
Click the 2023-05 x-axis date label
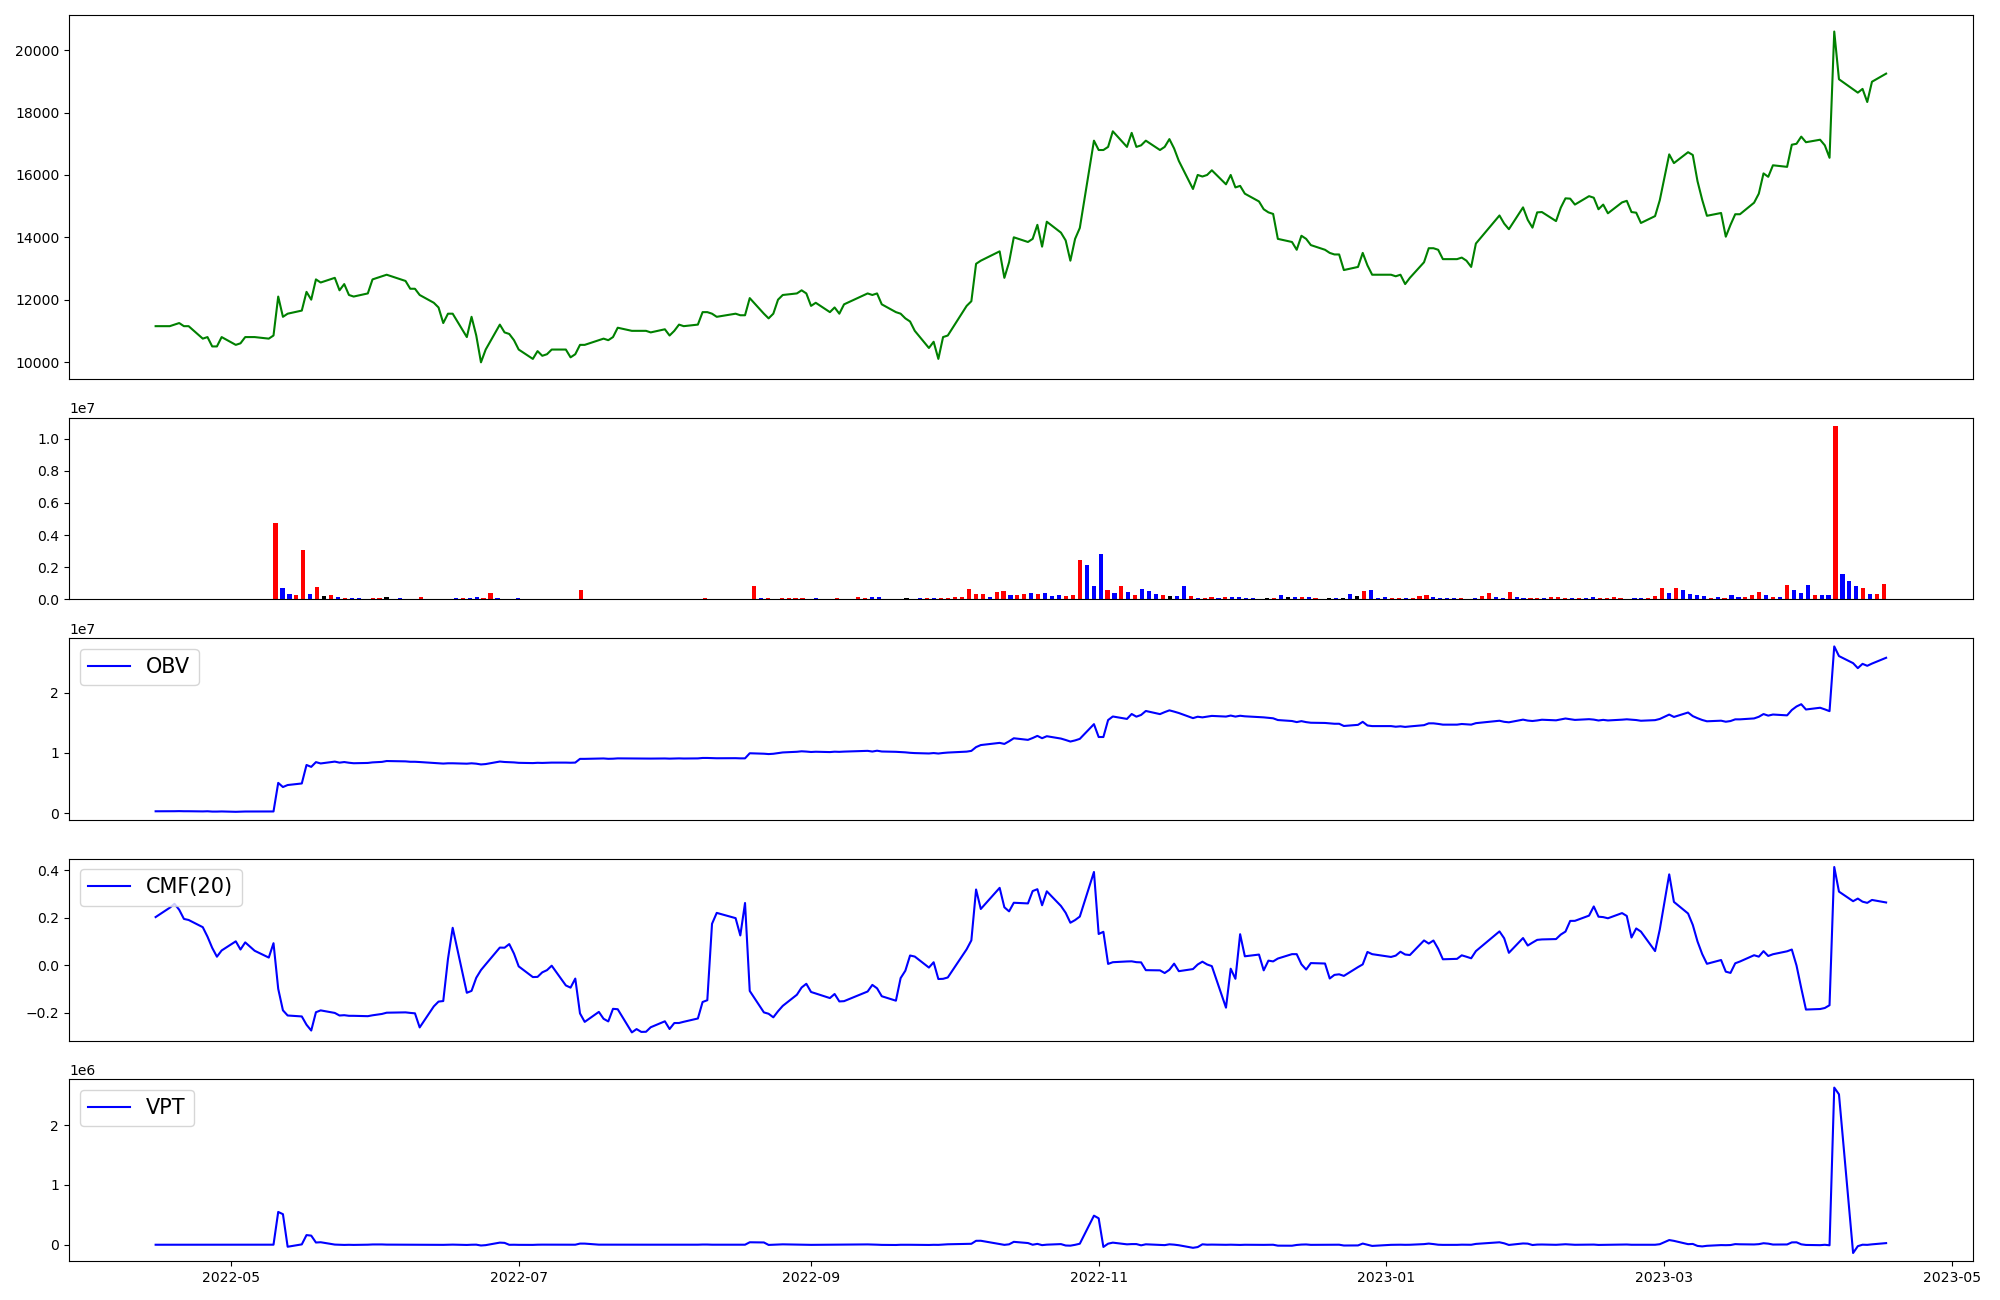[x=1951, y=1277]
